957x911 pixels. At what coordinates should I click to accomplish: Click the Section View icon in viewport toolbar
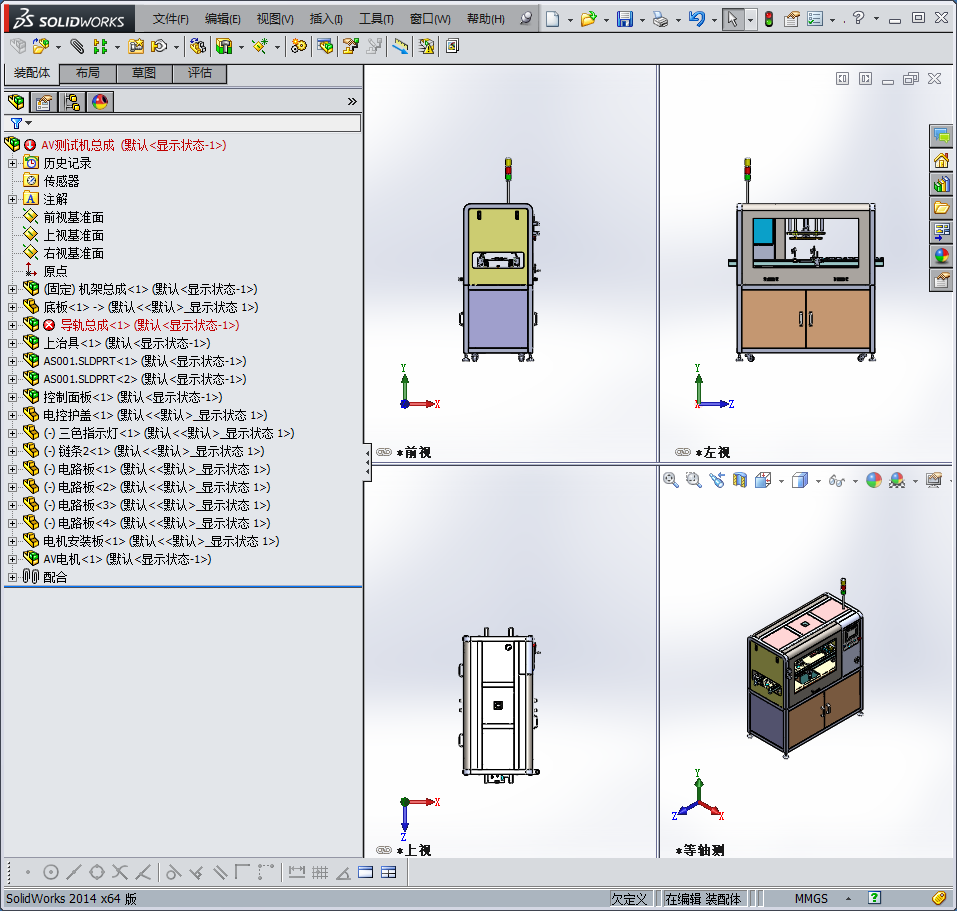[x=740, y=480]
